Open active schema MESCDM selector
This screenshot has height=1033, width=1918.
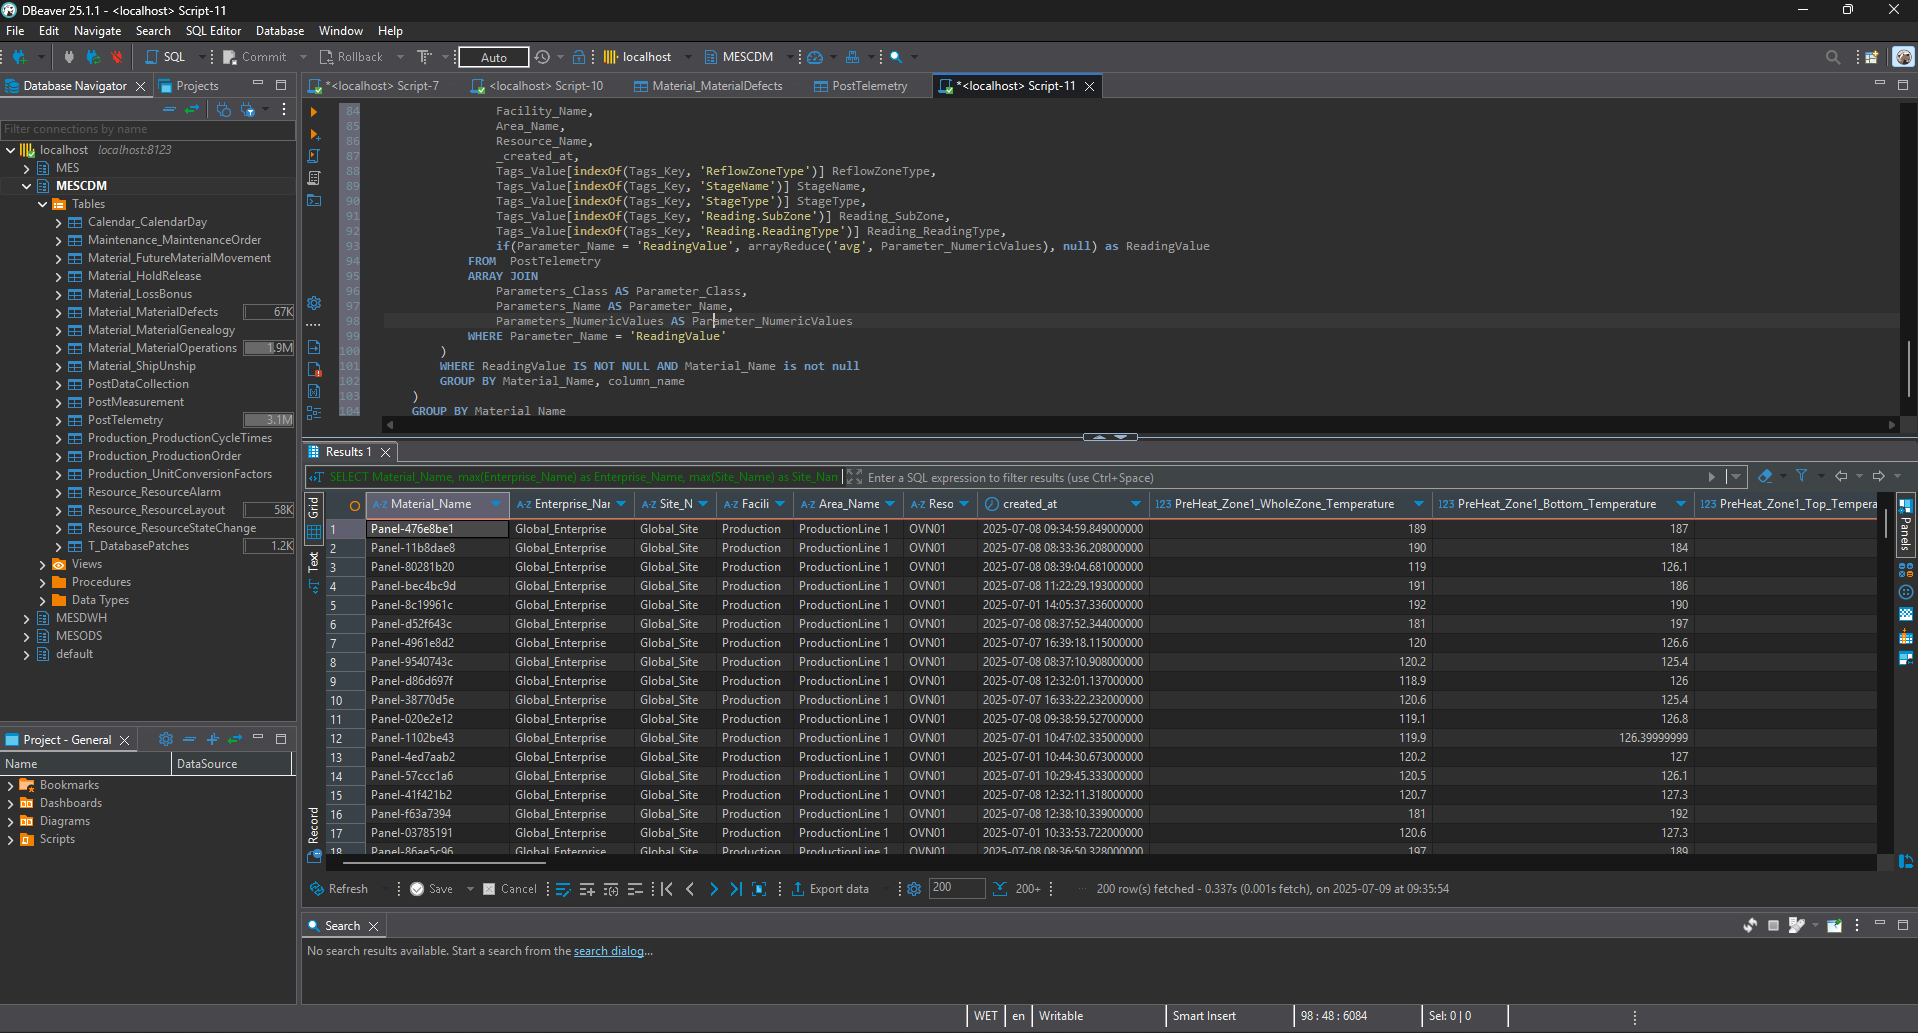pyautogui.click(x=747, y=57)
